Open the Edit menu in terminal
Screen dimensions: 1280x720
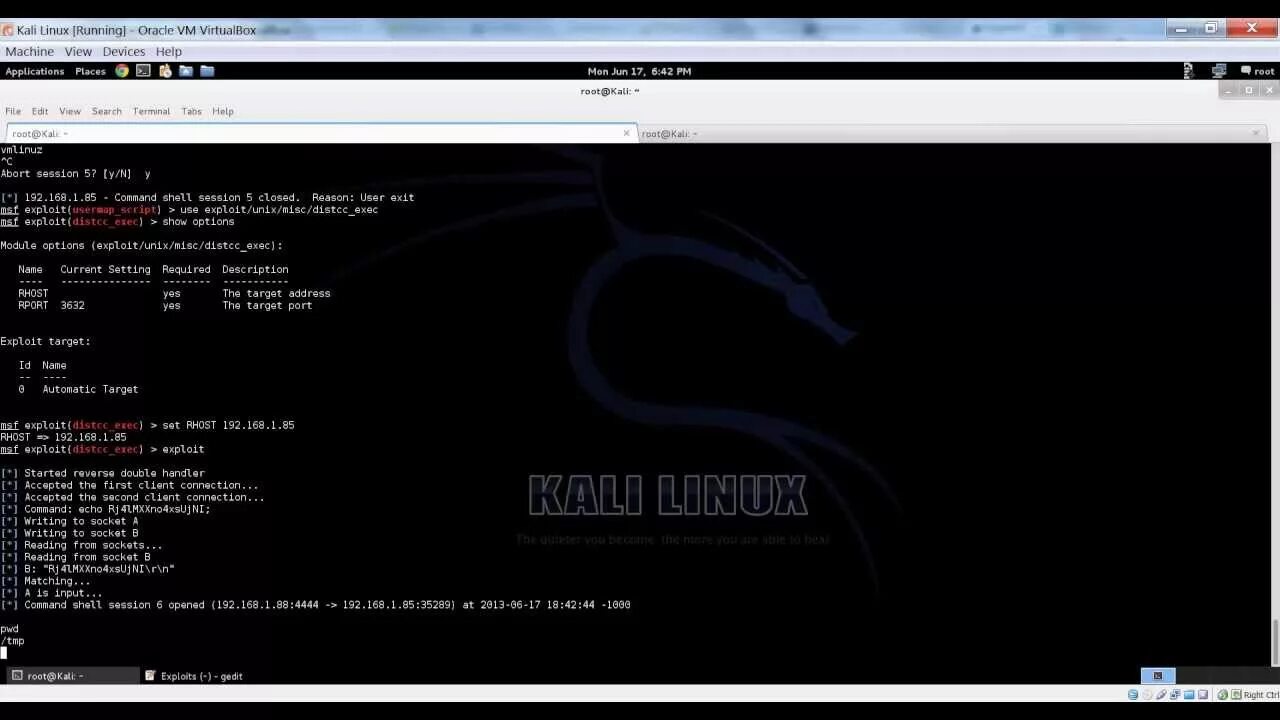(40, 111)
